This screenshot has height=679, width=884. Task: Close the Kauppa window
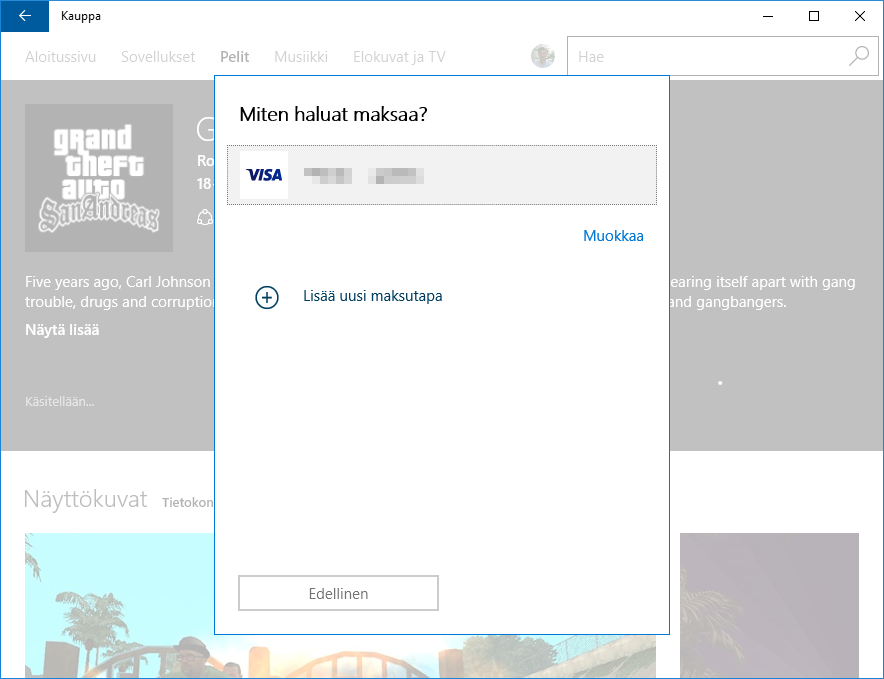click(x=860, y=16)
